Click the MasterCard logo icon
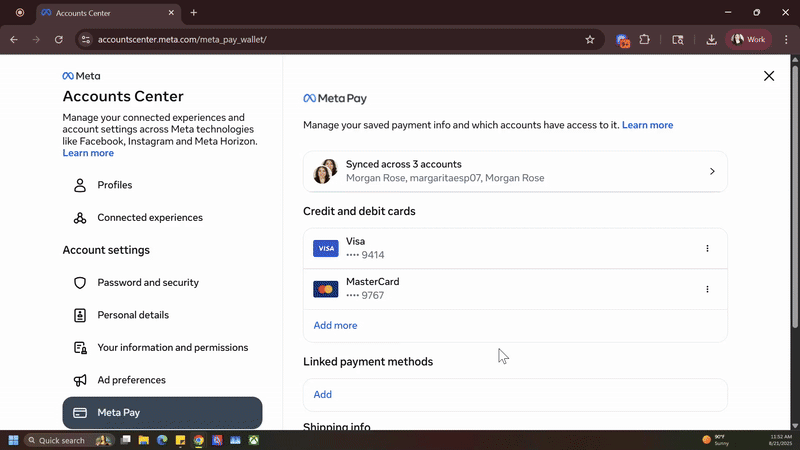800x450 pixels. click(x=325, y=289)
